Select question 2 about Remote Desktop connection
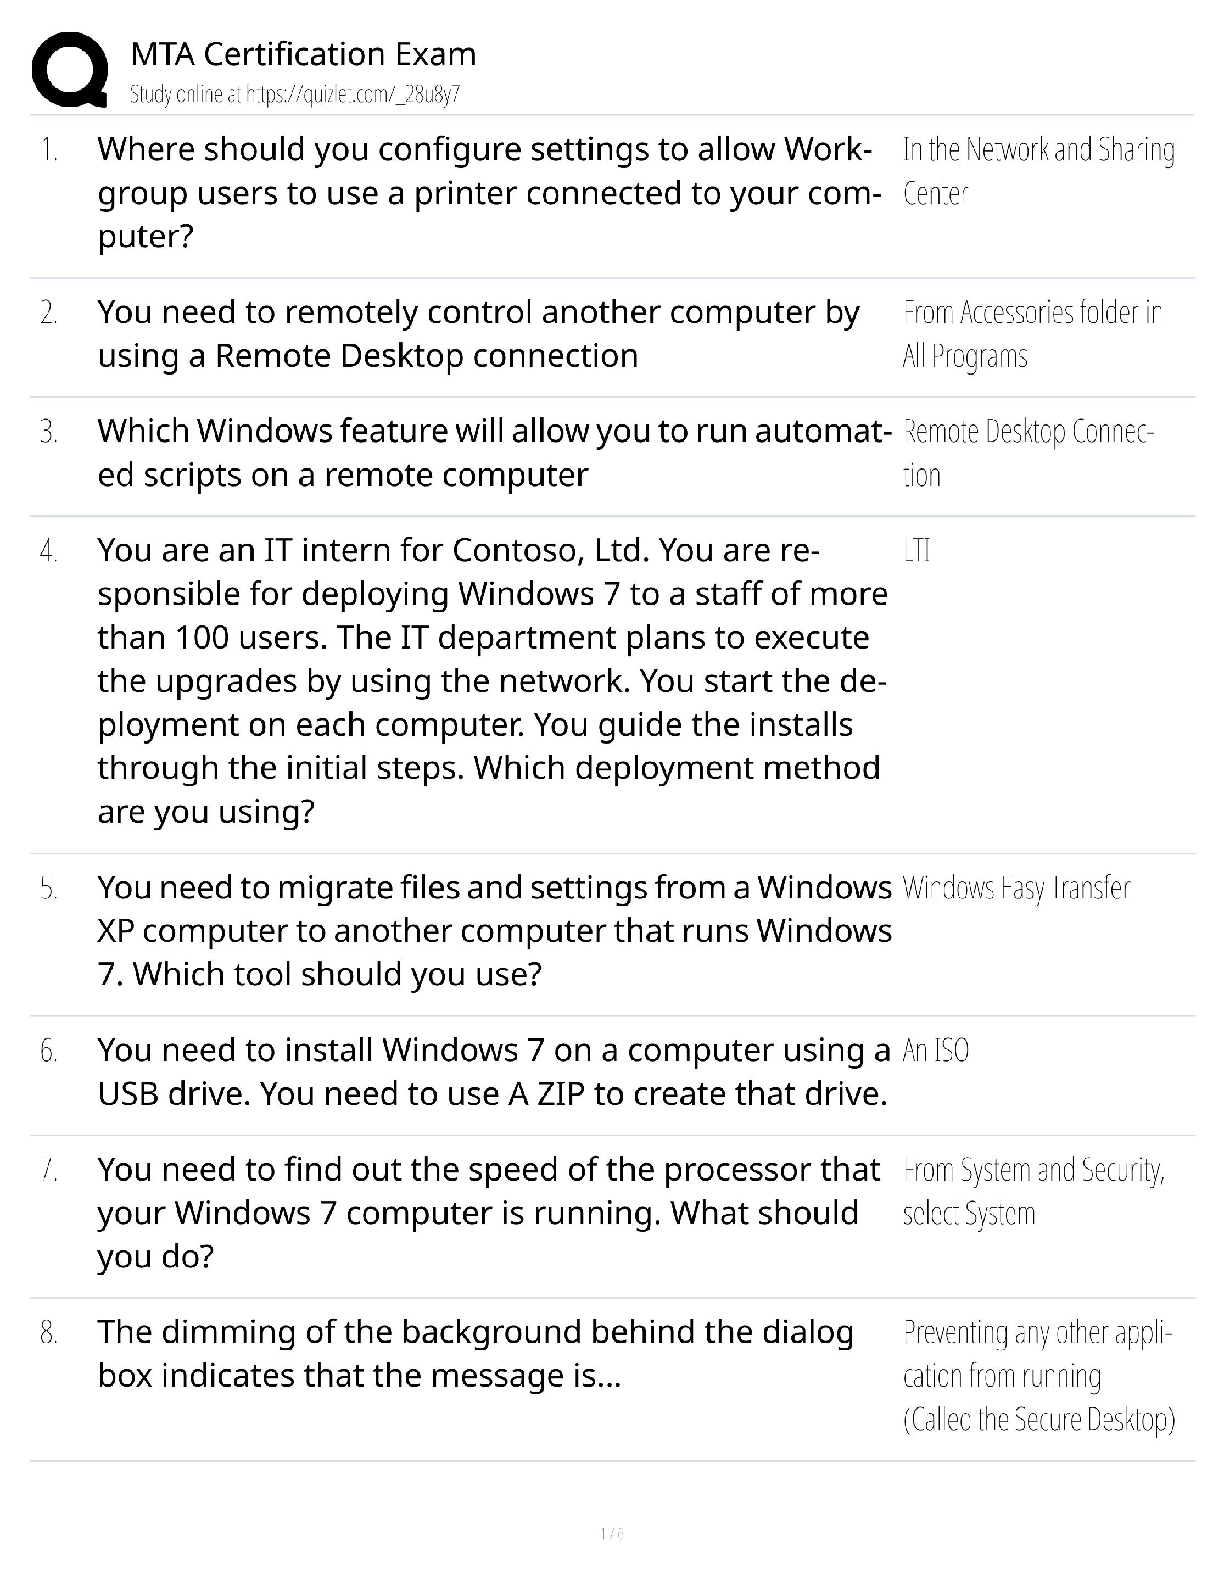 pos(478,334)
